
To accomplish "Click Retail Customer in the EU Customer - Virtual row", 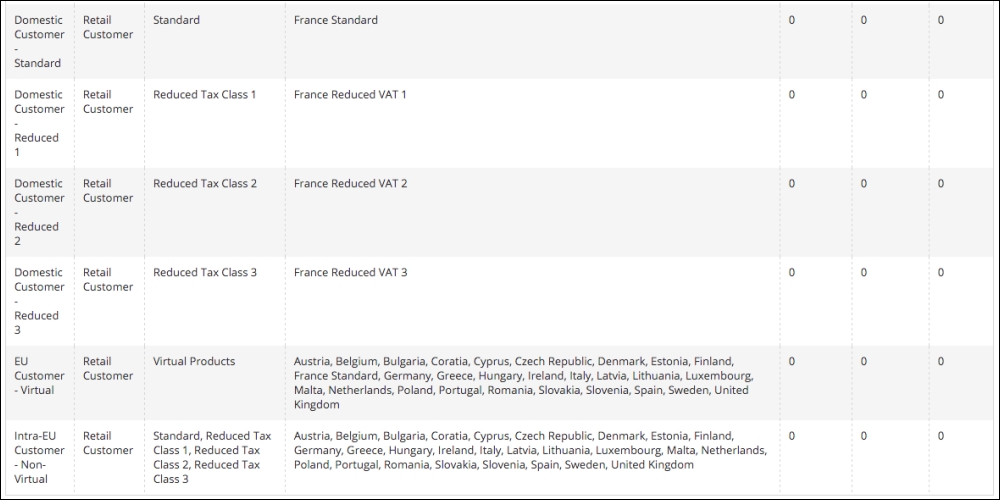I will point(108,368).
